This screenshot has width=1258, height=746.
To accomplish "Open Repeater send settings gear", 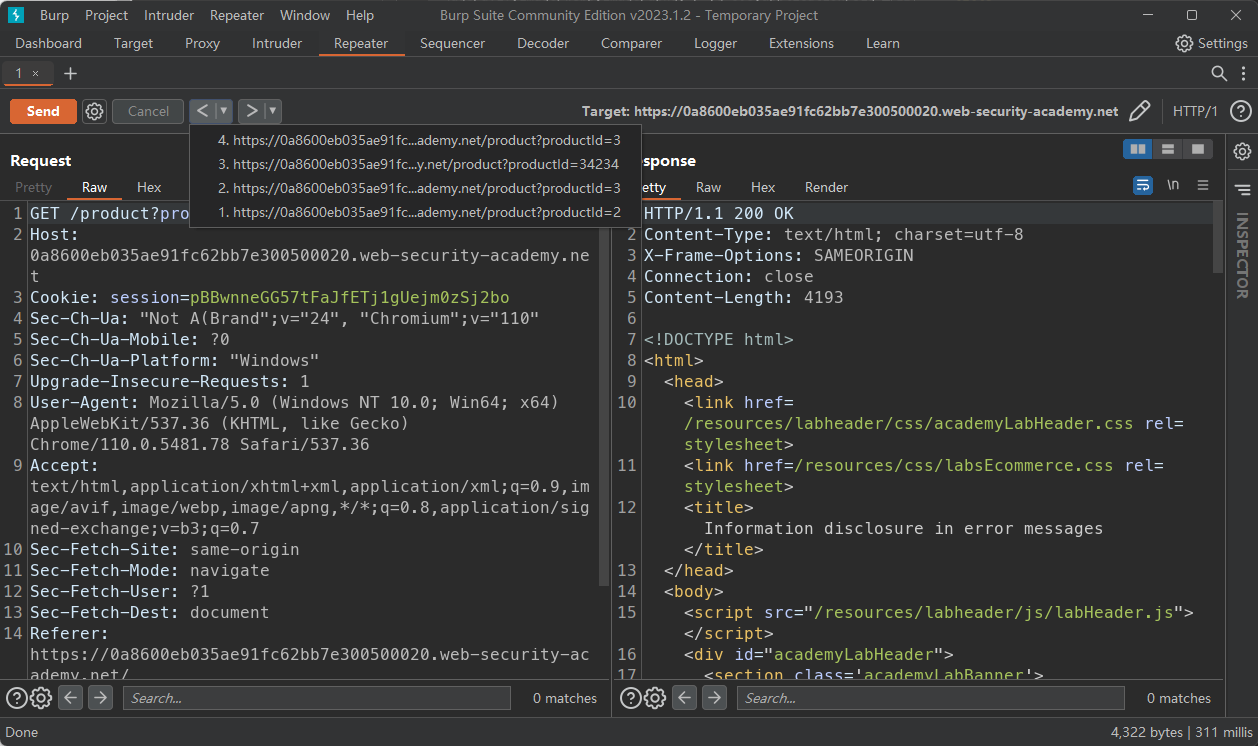I will [94, 112].
